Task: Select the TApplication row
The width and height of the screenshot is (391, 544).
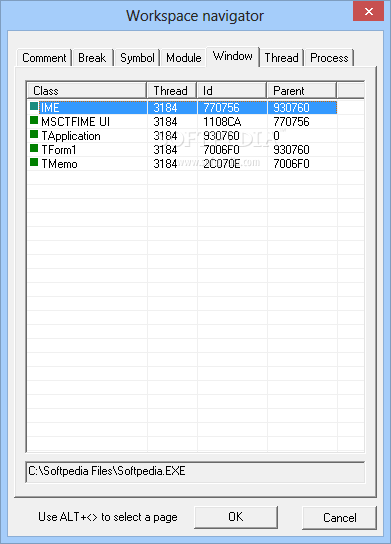Action: pos(182,136)
